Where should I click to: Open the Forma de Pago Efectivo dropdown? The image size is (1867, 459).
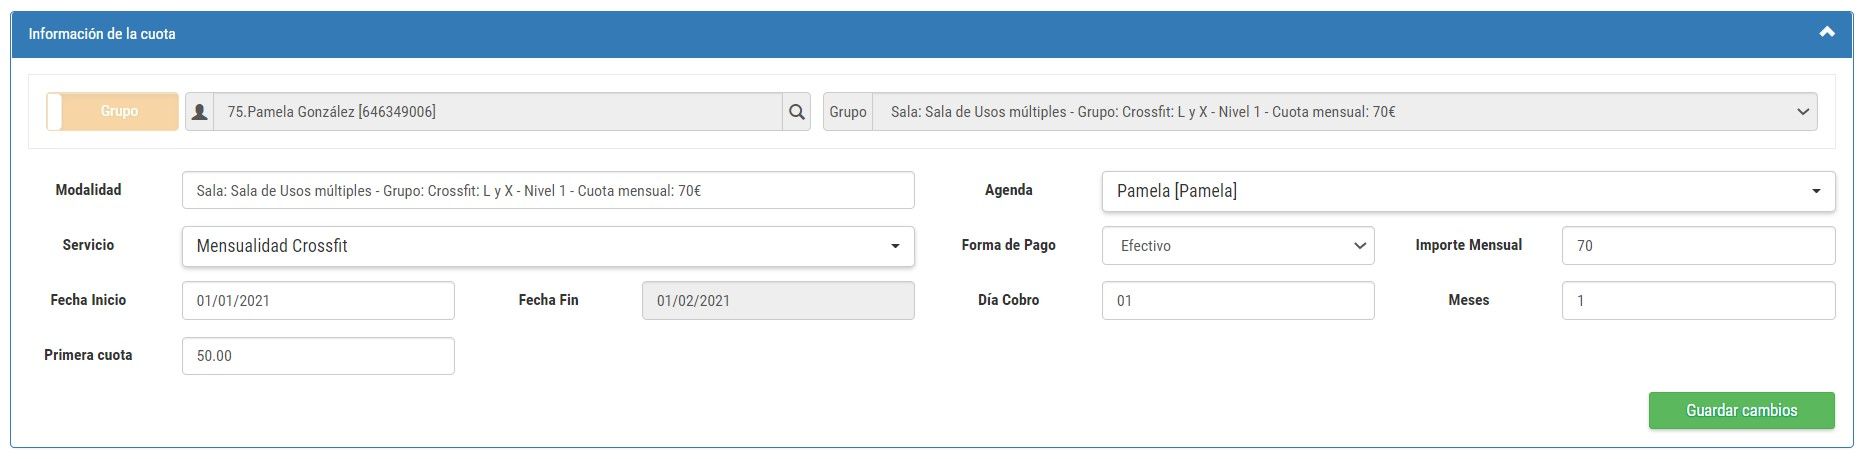[1238, 246]
